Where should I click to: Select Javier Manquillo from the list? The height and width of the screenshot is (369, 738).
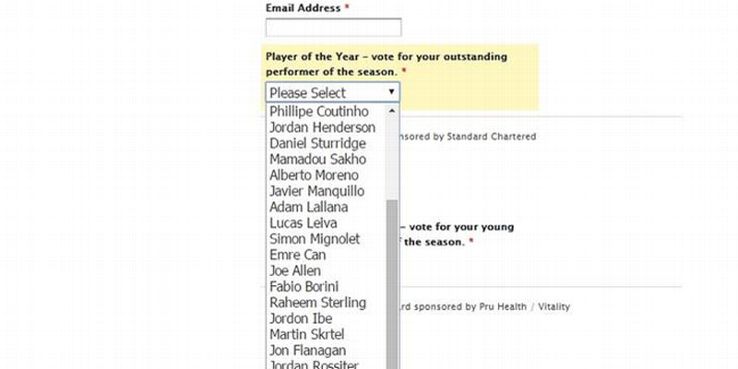(327, 191)
